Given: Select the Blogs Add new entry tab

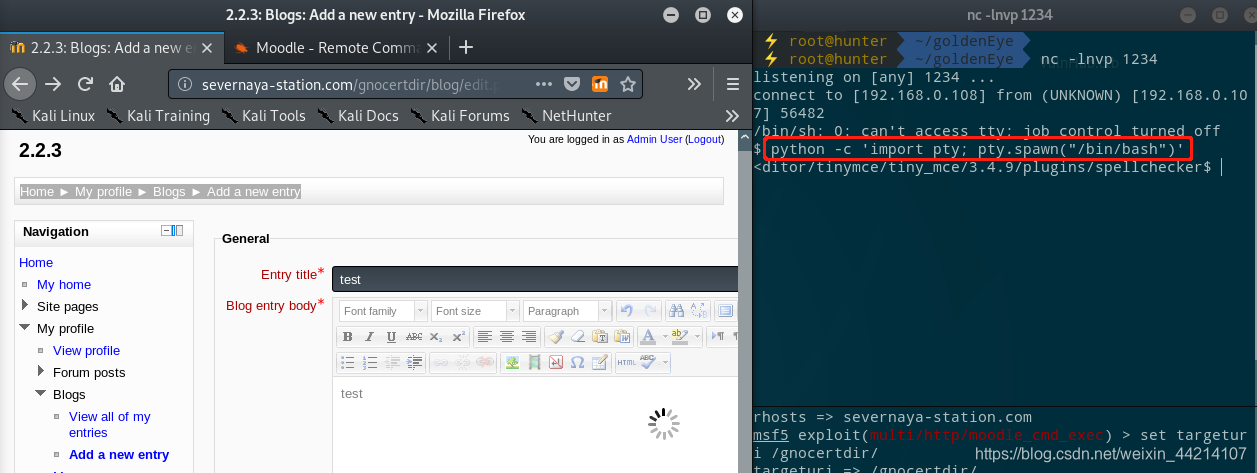Looking at the screenshot, I should (112, 47).
